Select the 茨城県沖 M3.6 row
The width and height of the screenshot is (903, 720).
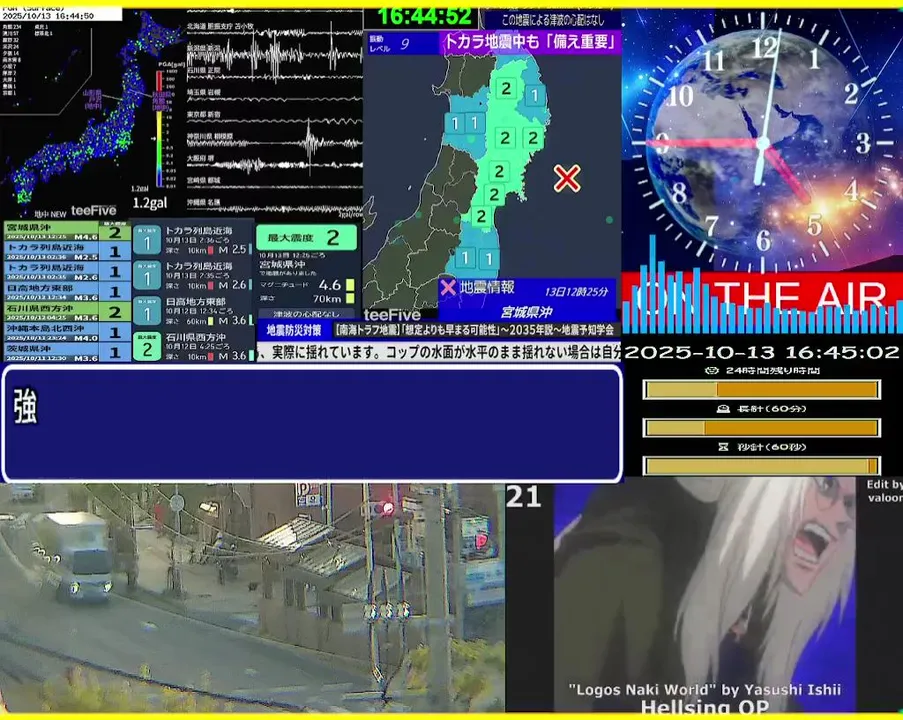(x=67, y=352)
